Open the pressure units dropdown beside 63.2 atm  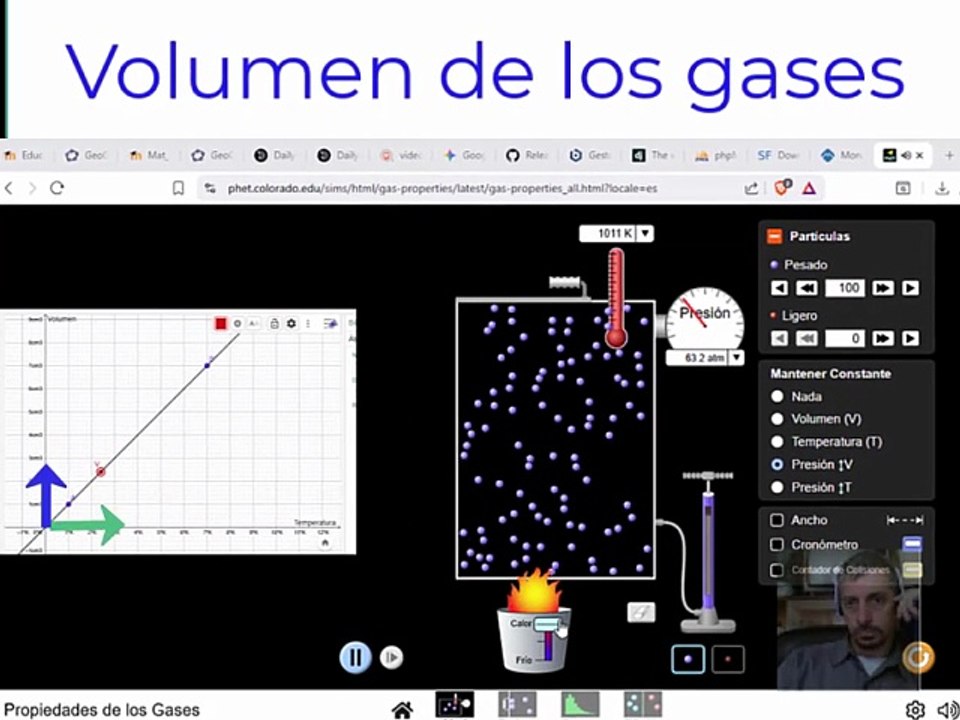click(737, 358)
